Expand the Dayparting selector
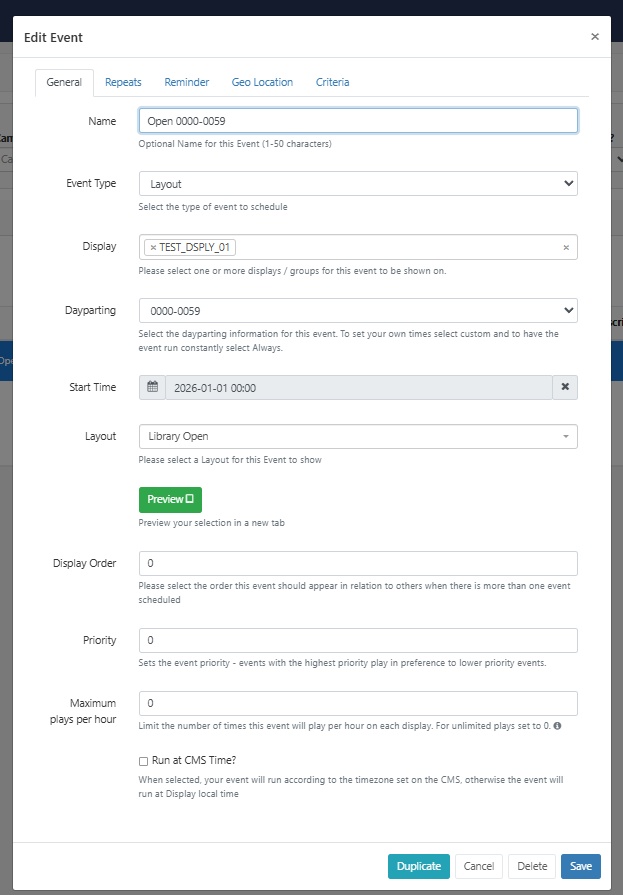 click(x=358, y=310)
